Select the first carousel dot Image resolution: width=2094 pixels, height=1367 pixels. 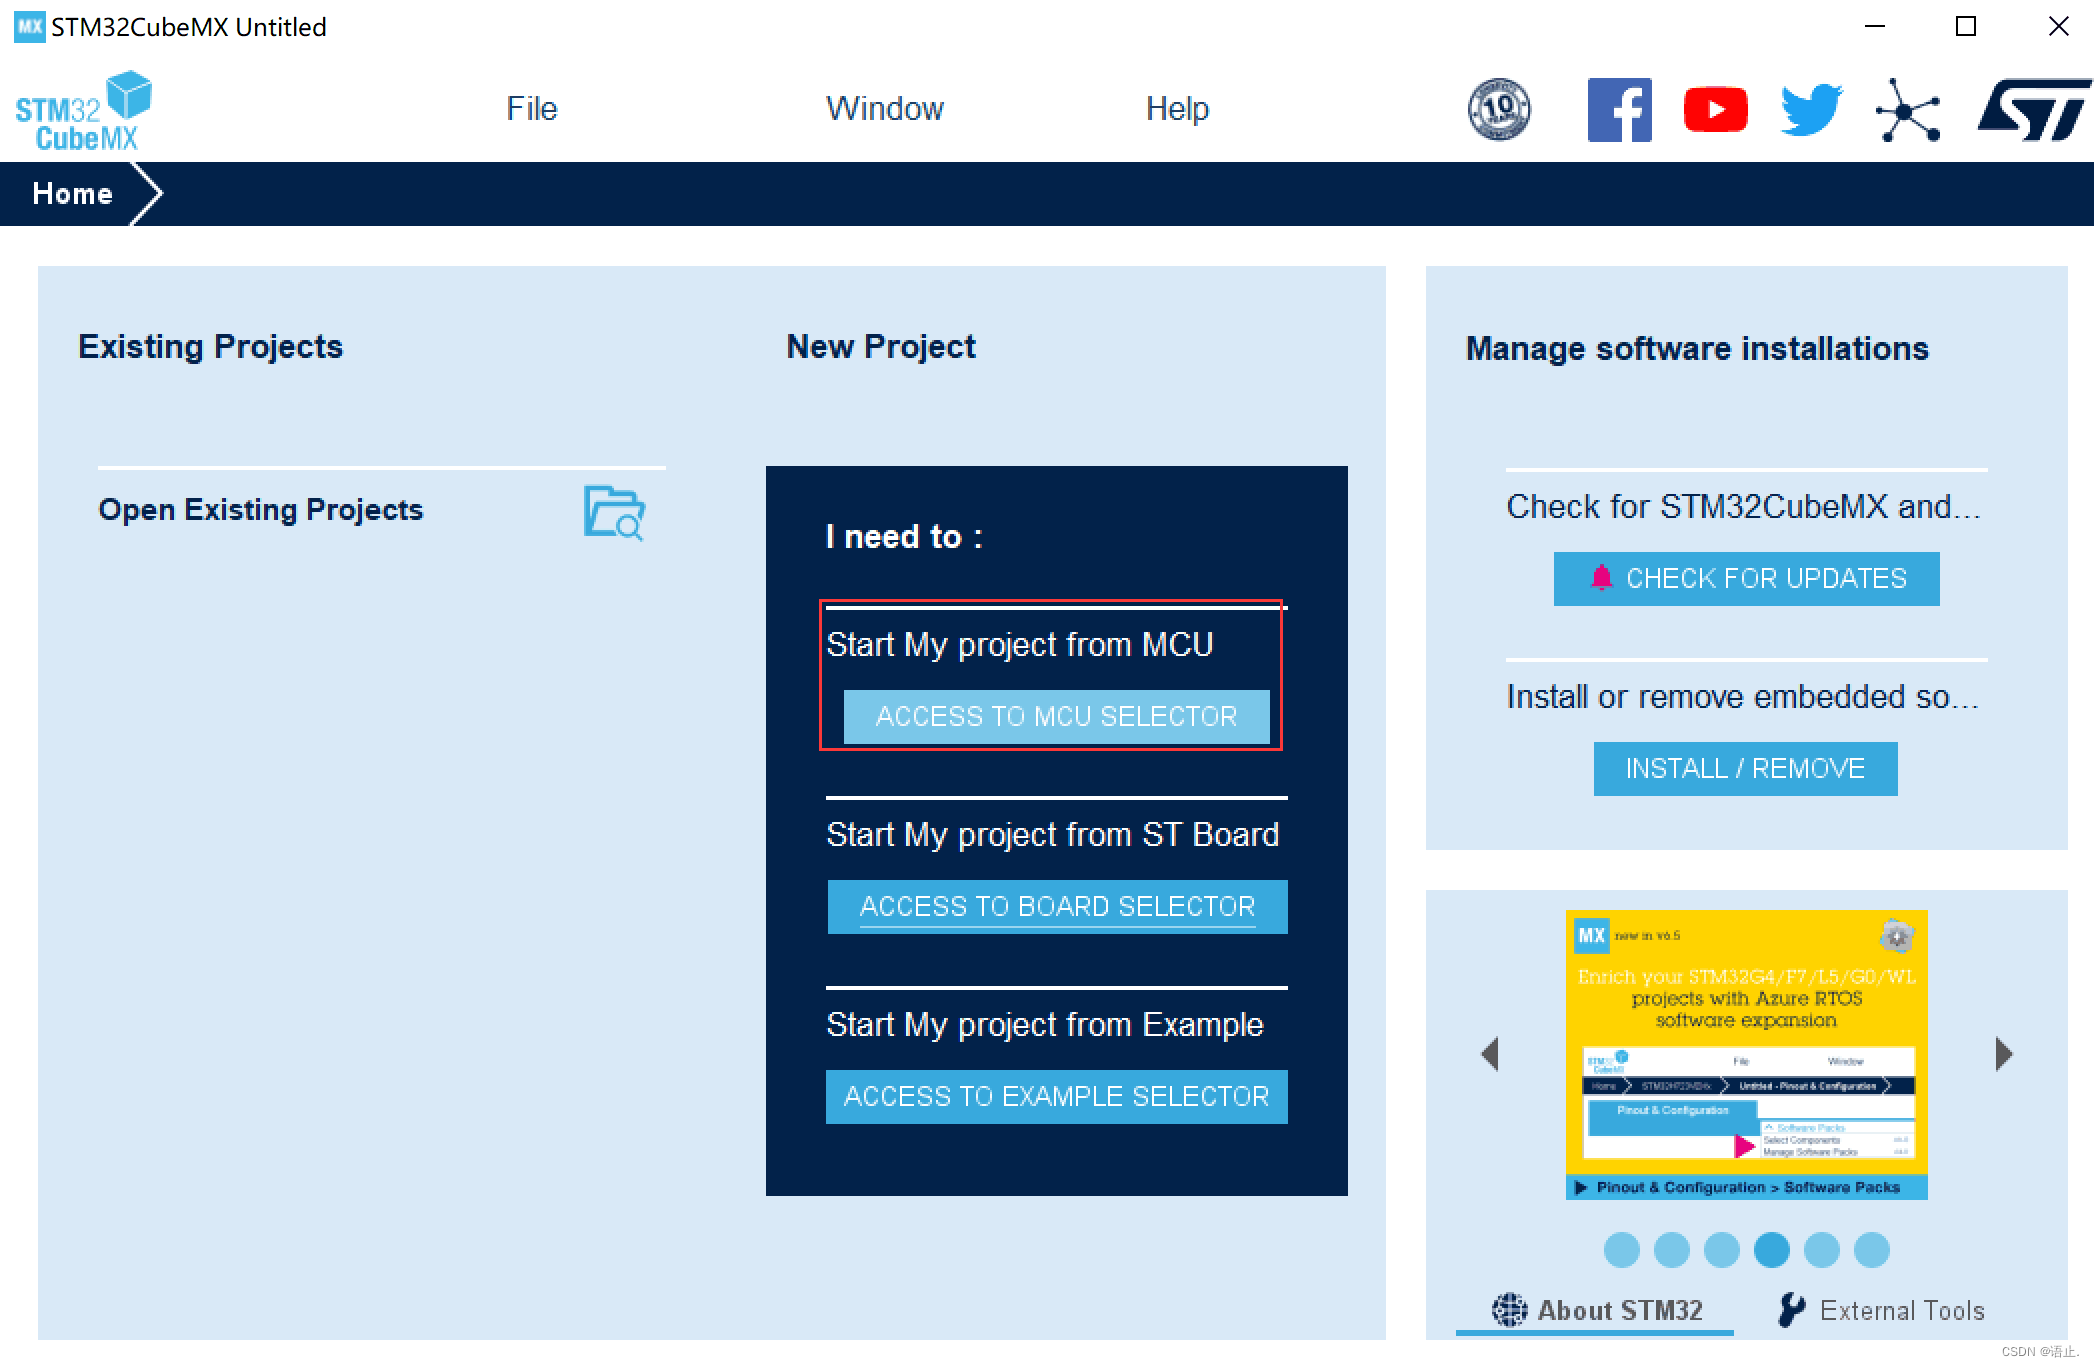tap(1621, 1250)
